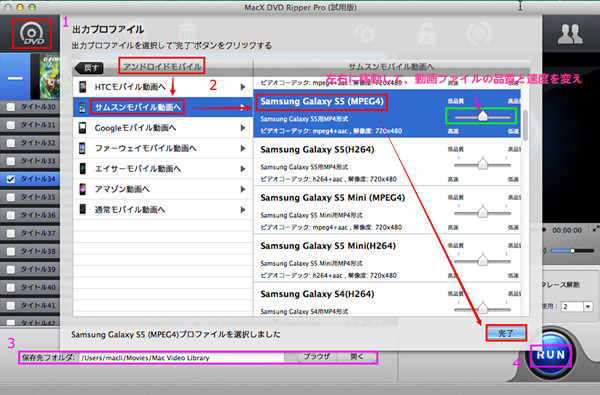Select Samsung Galaxy S4(H264) profile

tap(387, 299)
